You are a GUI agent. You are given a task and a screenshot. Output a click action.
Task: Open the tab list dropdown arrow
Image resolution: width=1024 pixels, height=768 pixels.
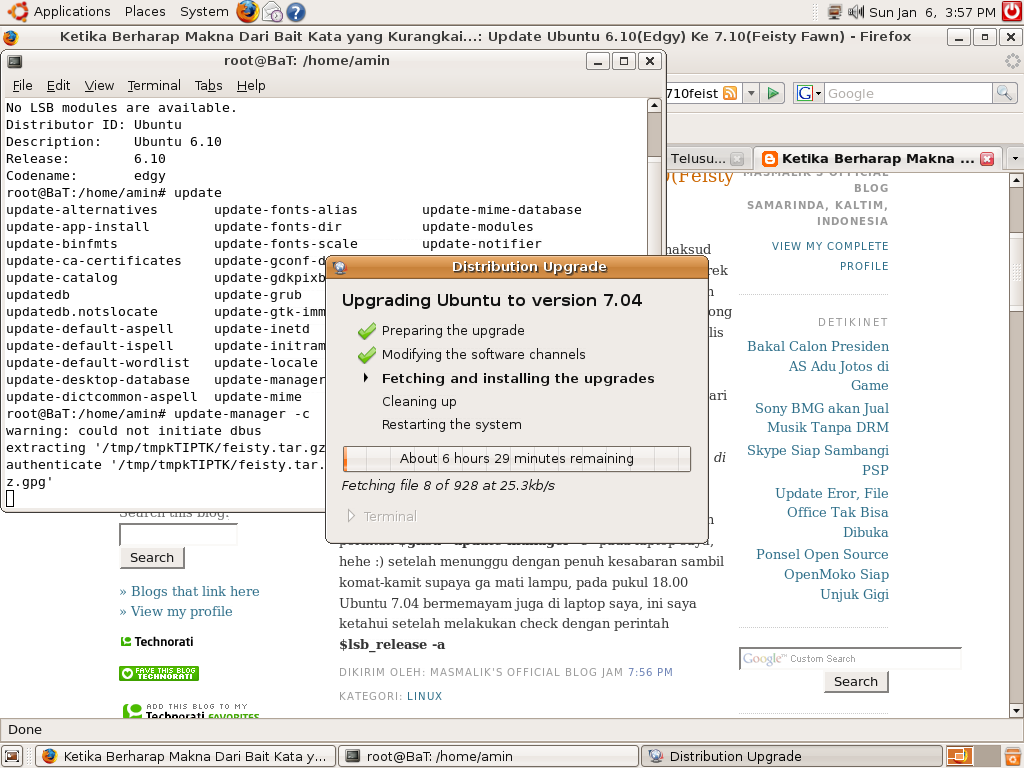pos(1015,159)
